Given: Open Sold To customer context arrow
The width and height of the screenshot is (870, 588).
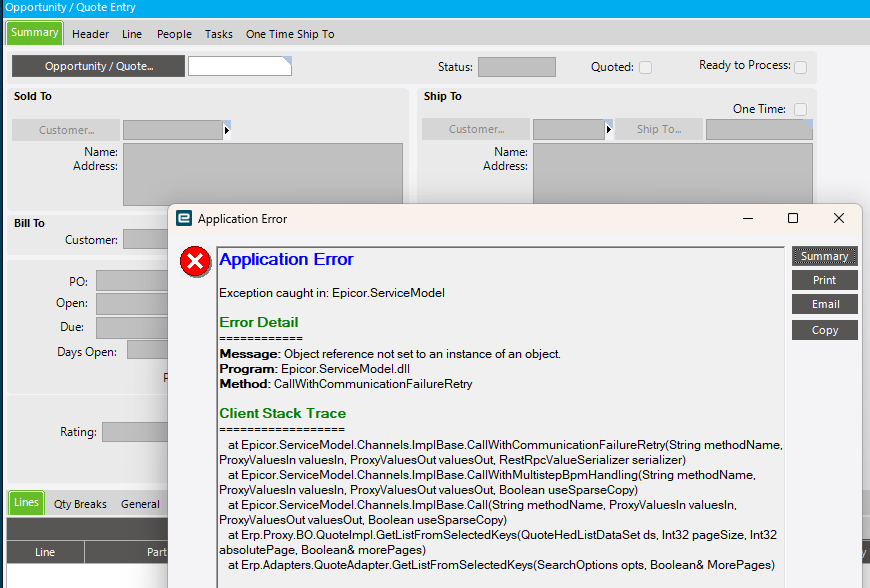Looking at the screenshot, I should (x=226, y=130).
